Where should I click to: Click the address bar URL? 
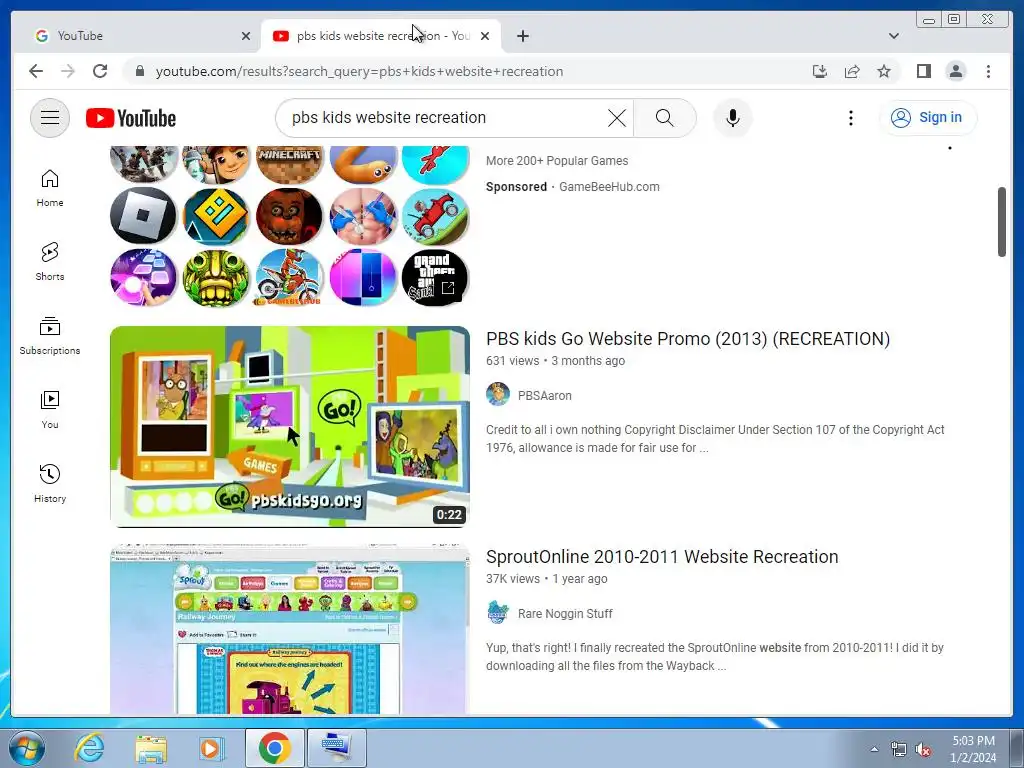359,71
